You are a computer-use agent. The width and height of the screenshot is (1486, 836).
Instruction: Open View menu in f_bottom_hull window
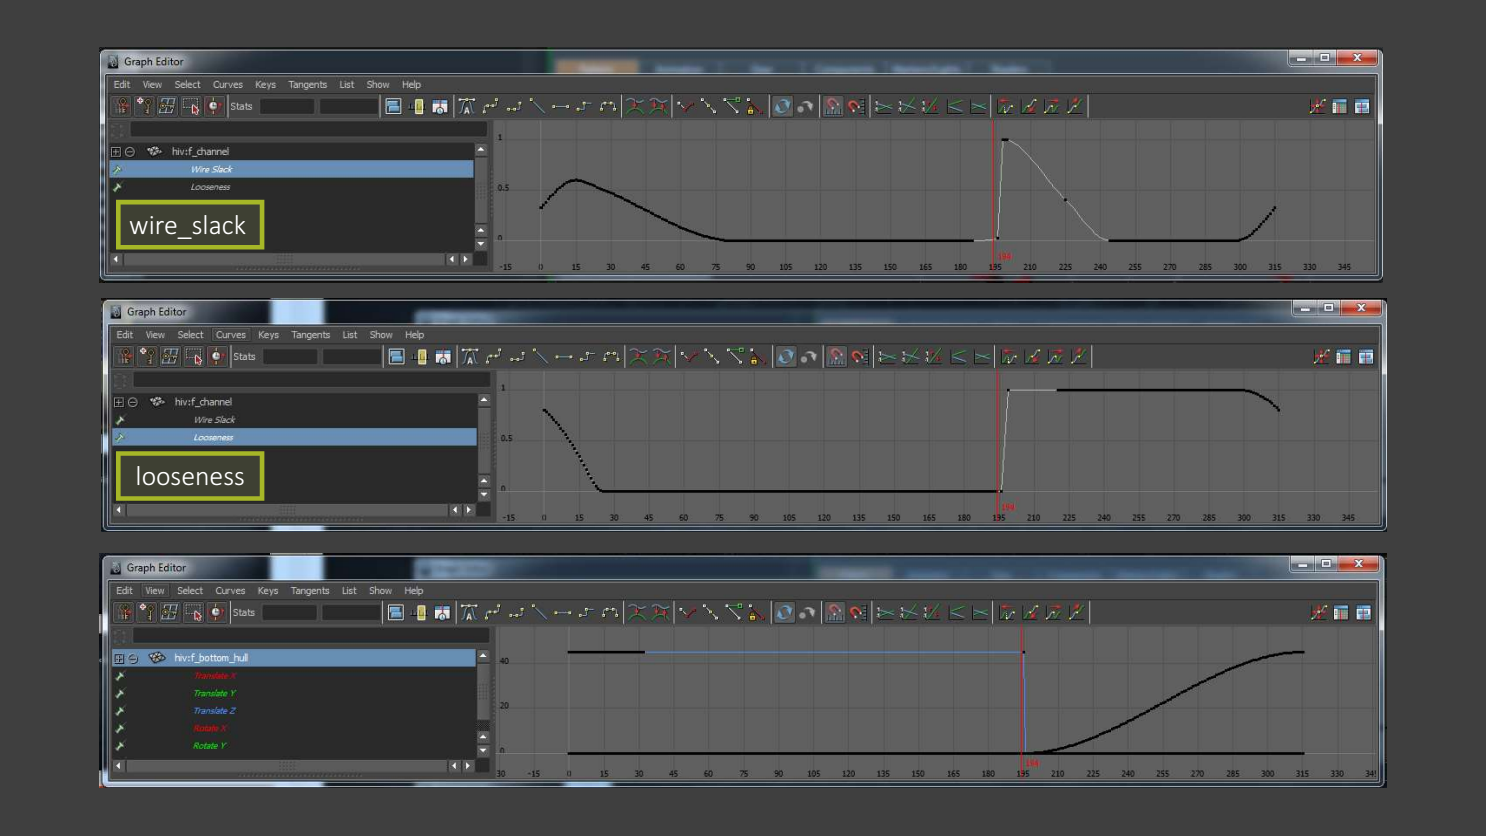(x=154, y=590)
